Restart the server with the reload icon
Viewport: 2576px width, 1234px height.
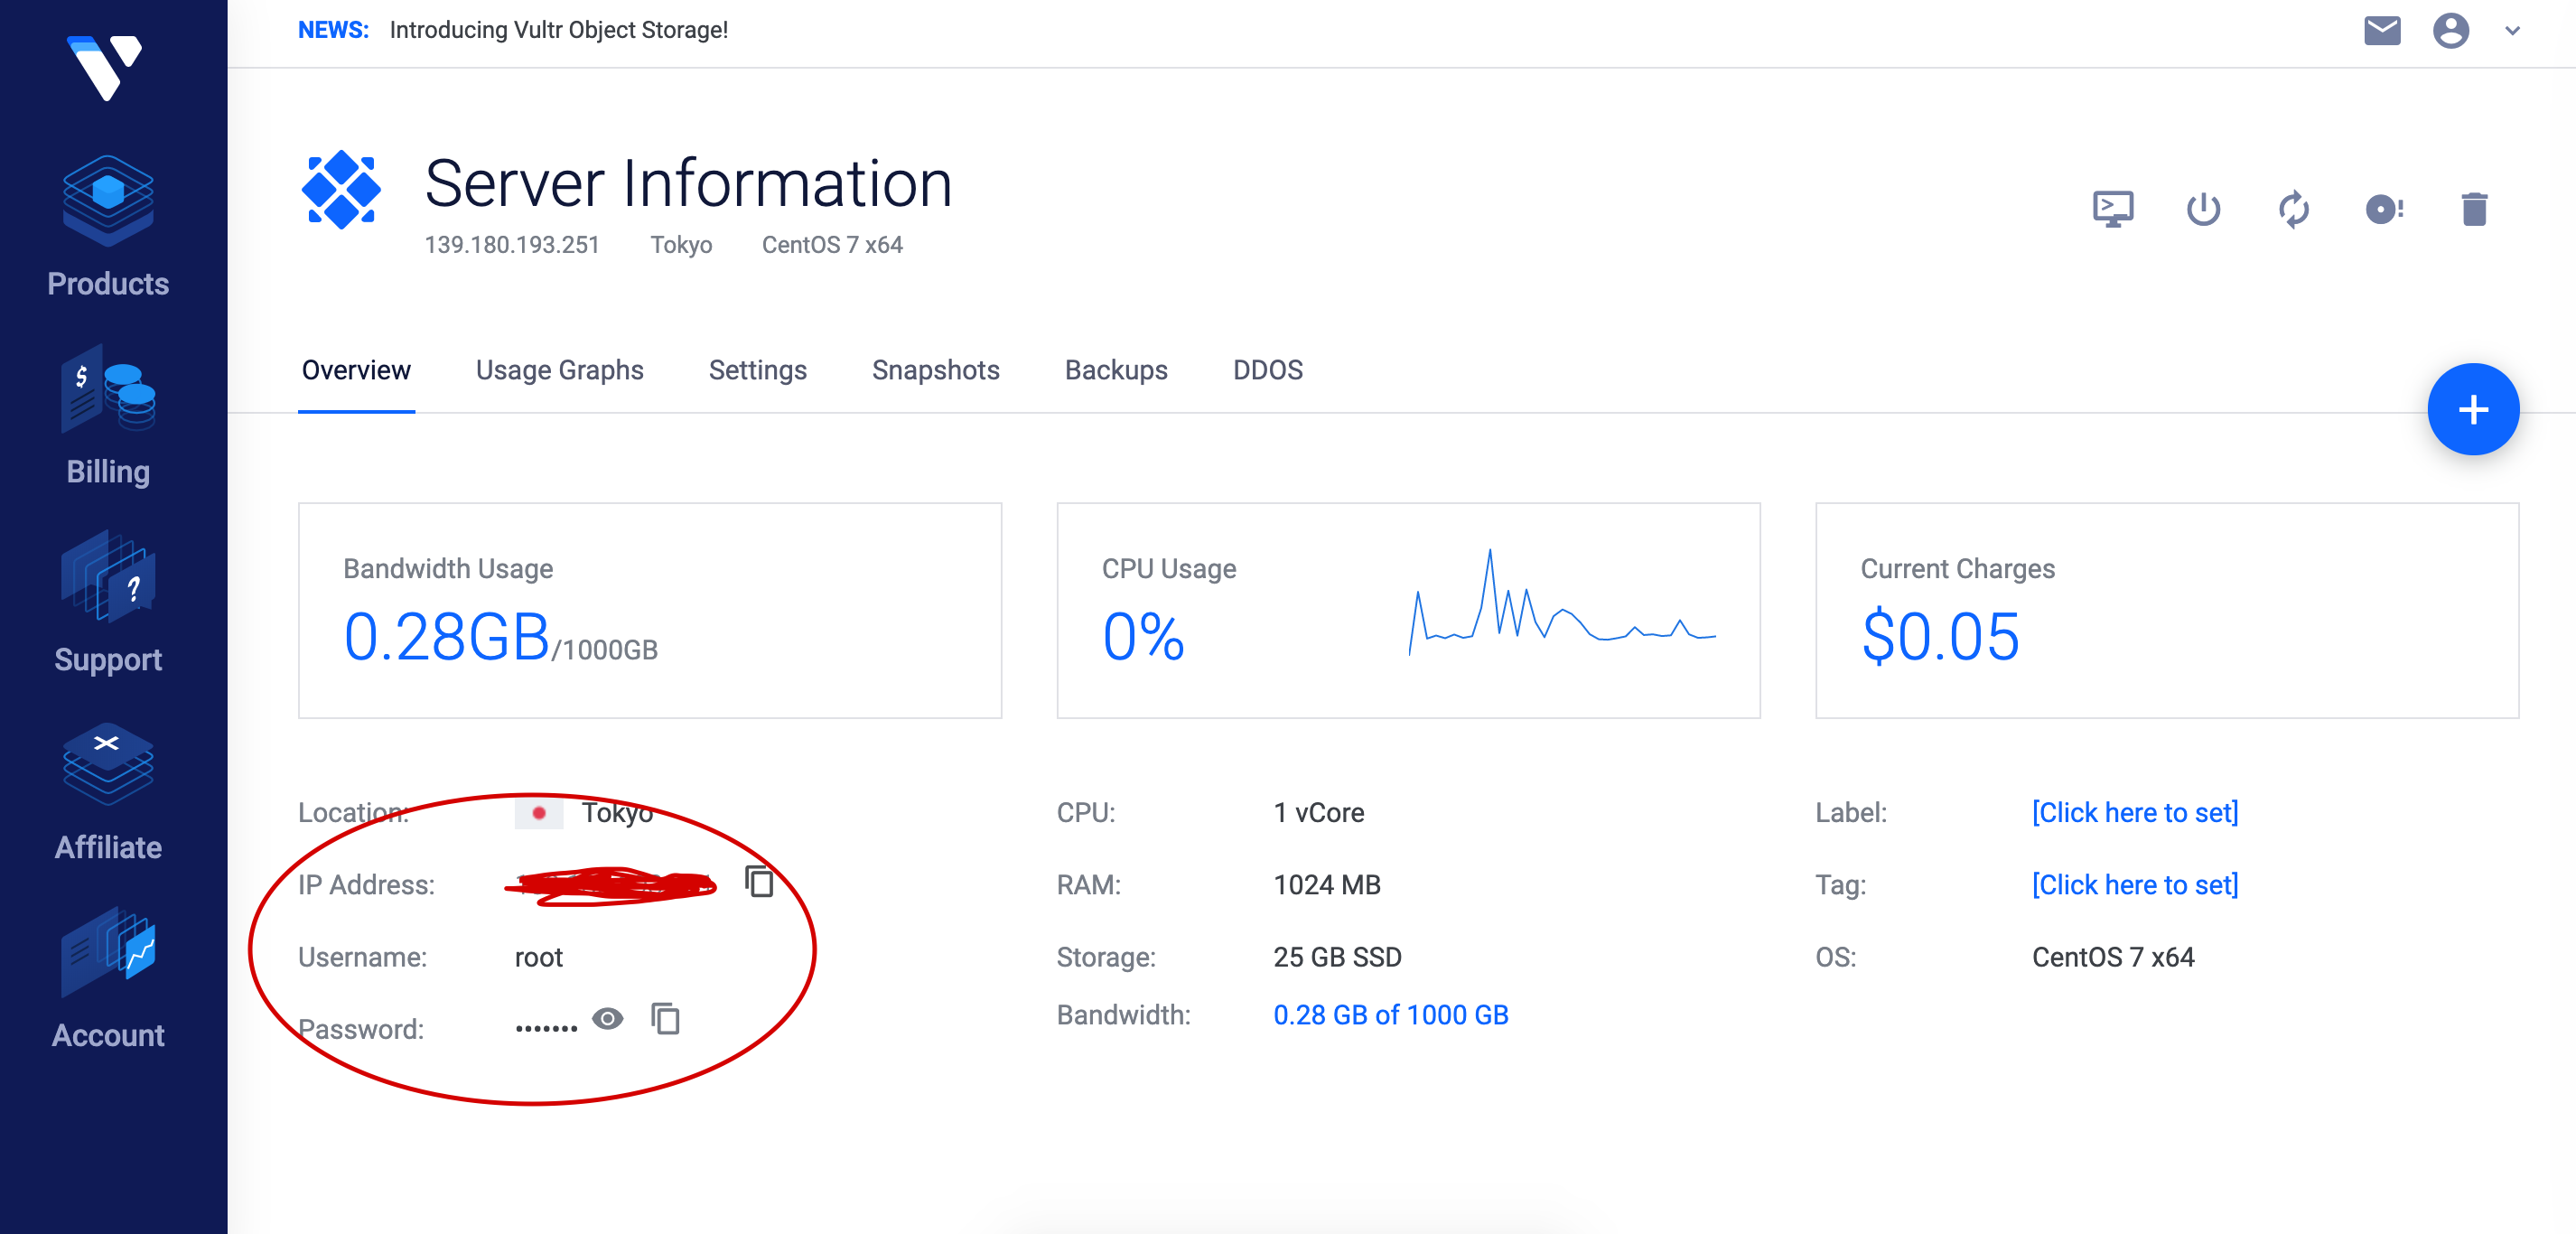point(2293,209)
